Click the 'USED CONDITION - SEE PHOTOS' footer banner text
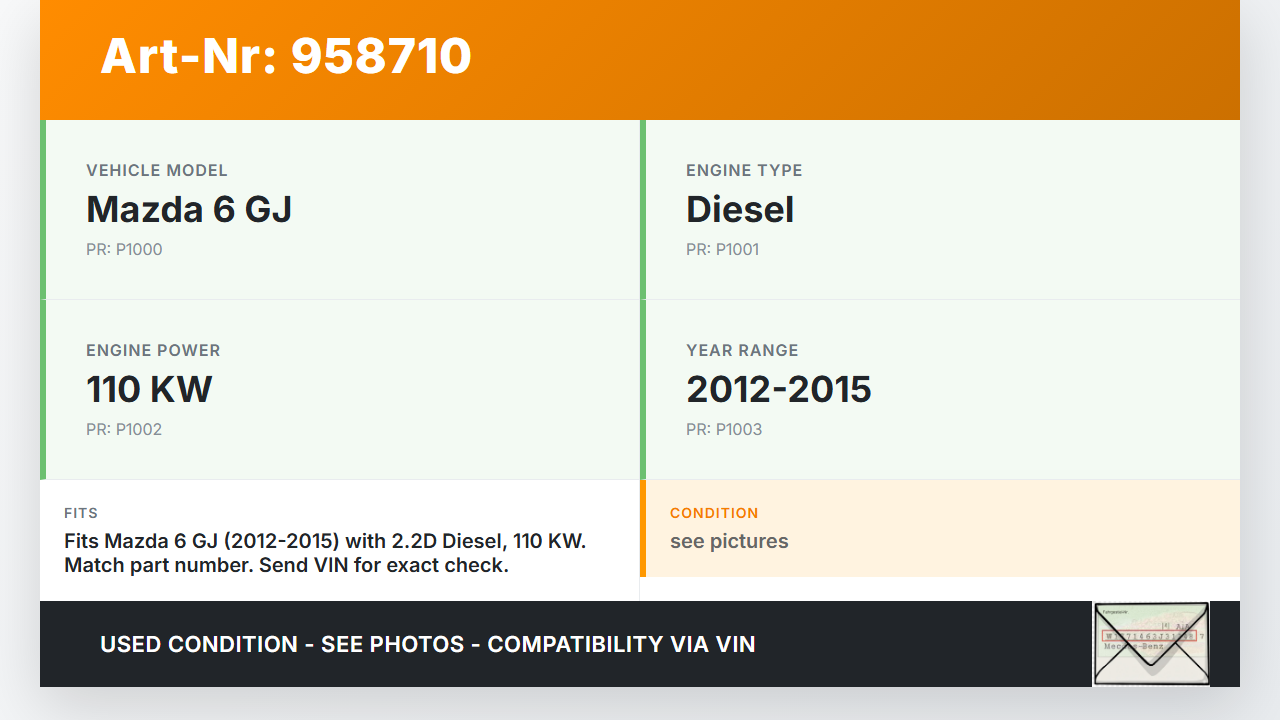The image size is (1280, 720). coord(428,644)
